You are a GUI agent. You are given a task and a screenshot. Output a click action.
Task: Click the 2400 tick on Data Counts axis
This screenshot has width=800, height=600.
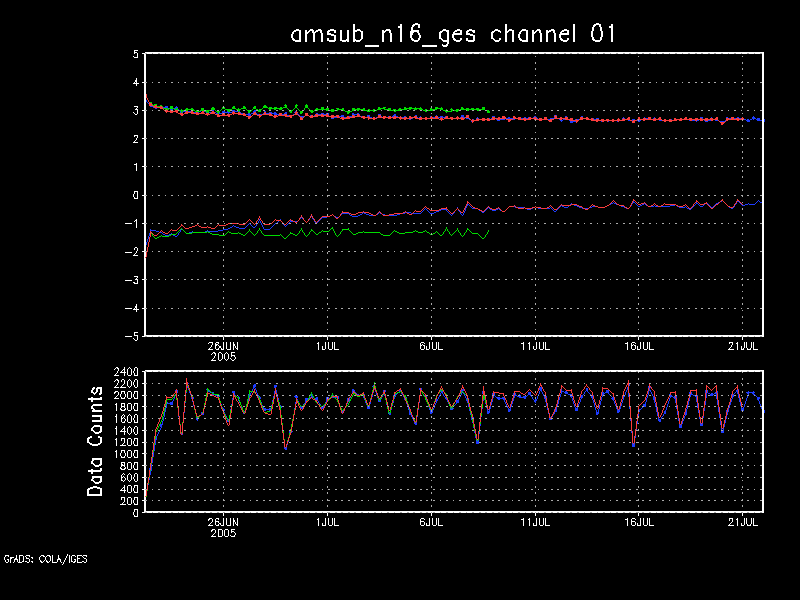(126, 372)
